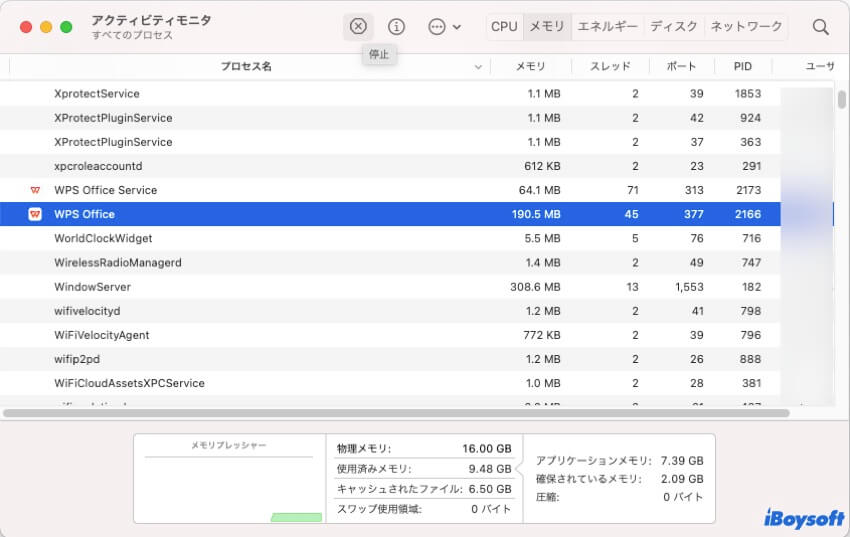Screen dimensions: 850x537
Task: Sort by the PID column header
Action: (743, 67)
